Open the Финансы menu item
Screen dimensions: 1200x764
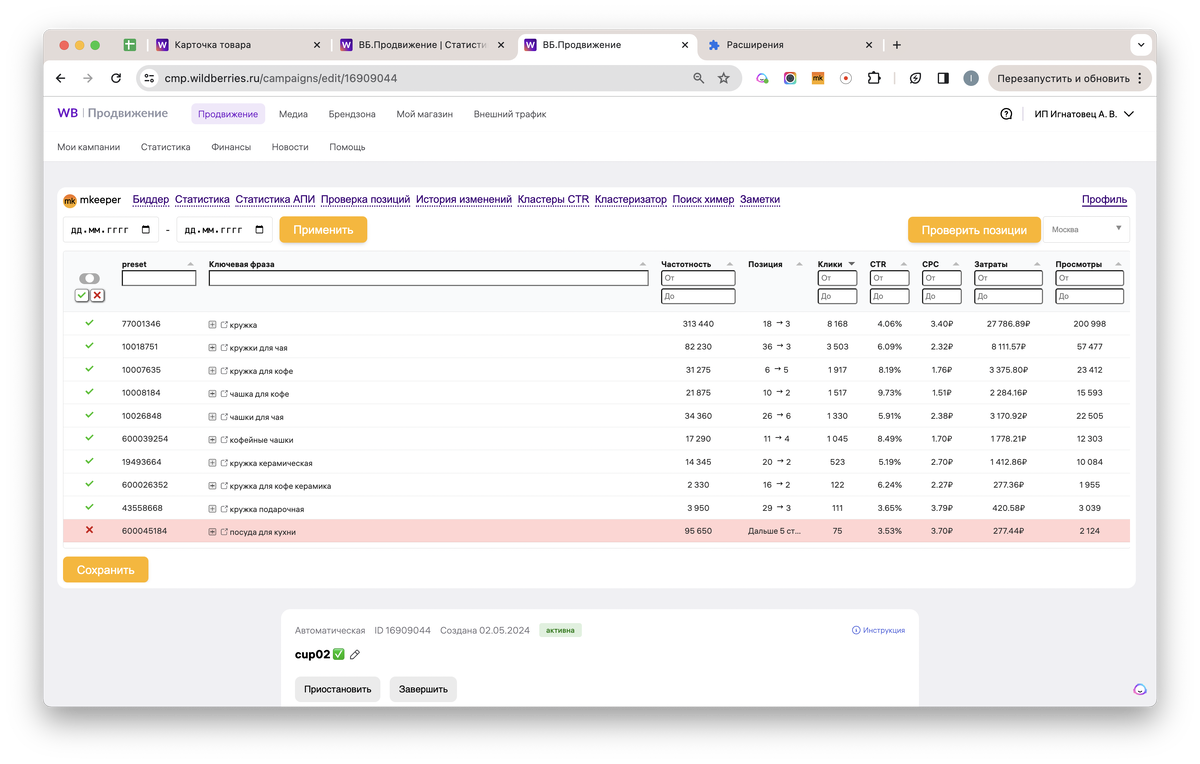[x=231, y=147]
